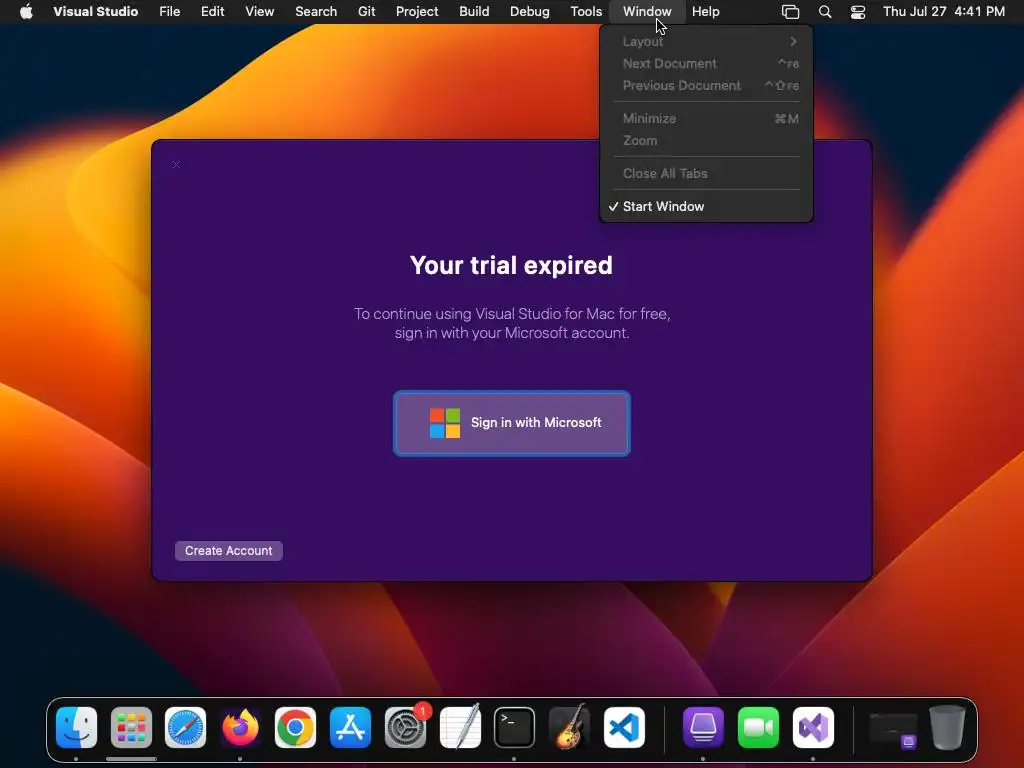Viewport: 1024px width, 768px height.
Task: Open Control Center in menu bar
Action: [x=857, y=12]
